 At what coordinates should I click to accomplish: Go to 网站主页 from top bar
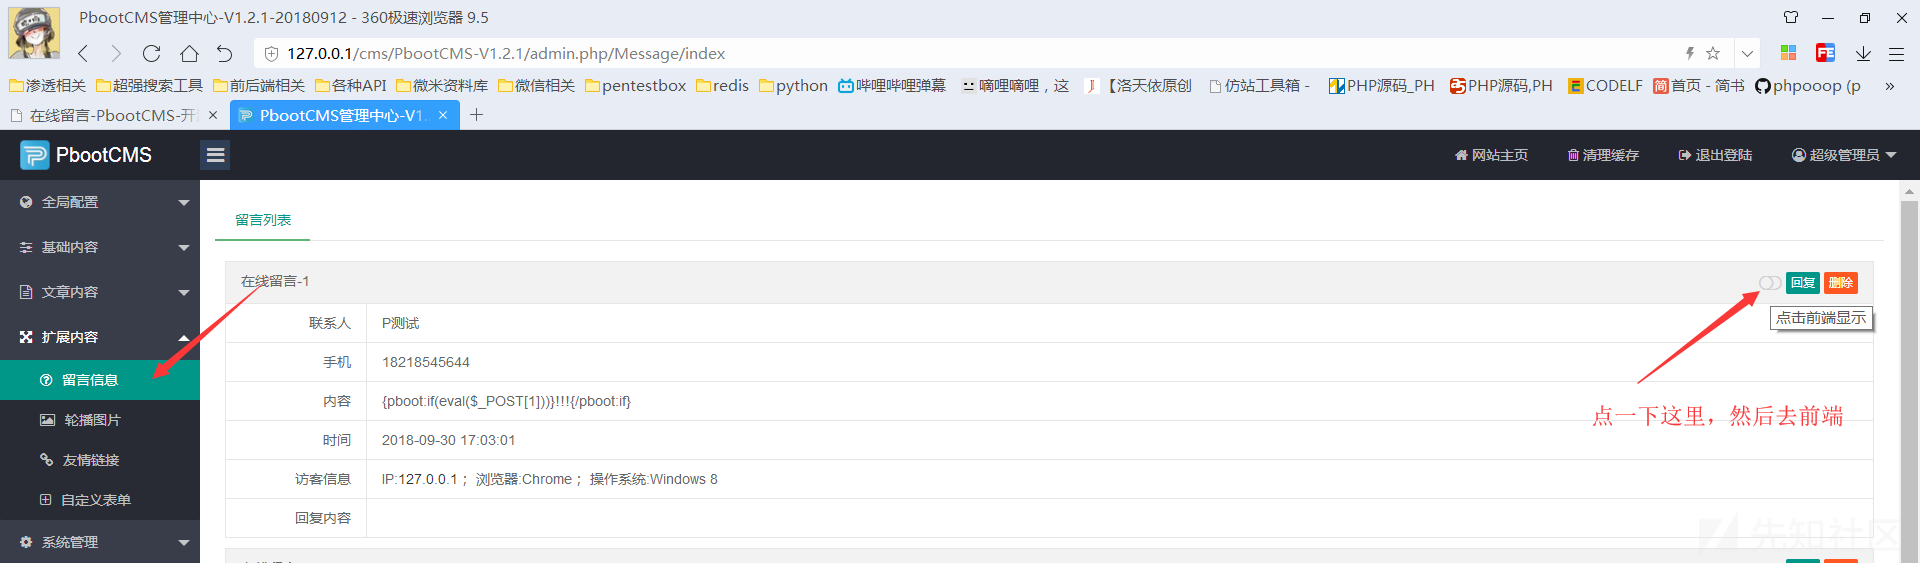point(1491,155)
